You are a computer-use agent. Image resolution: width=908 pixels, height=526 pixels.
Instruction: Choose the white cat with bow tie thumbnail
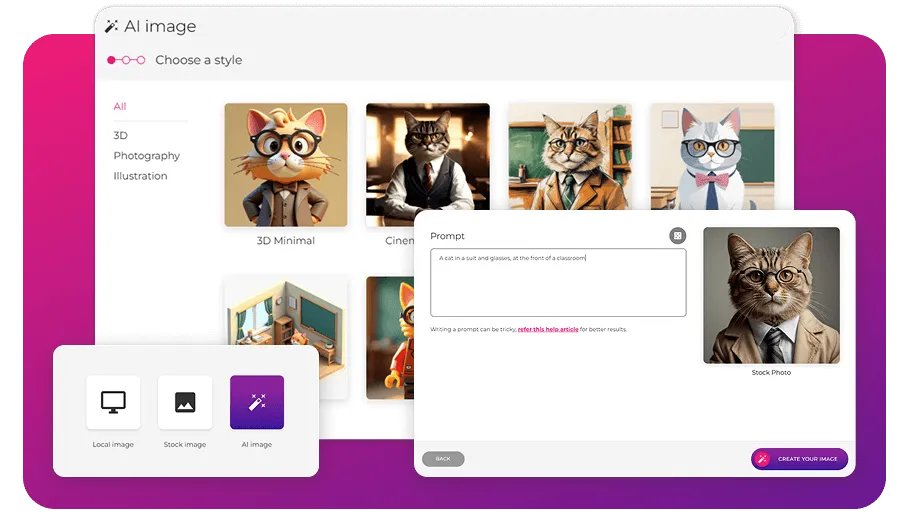click(x=712, y=156)
